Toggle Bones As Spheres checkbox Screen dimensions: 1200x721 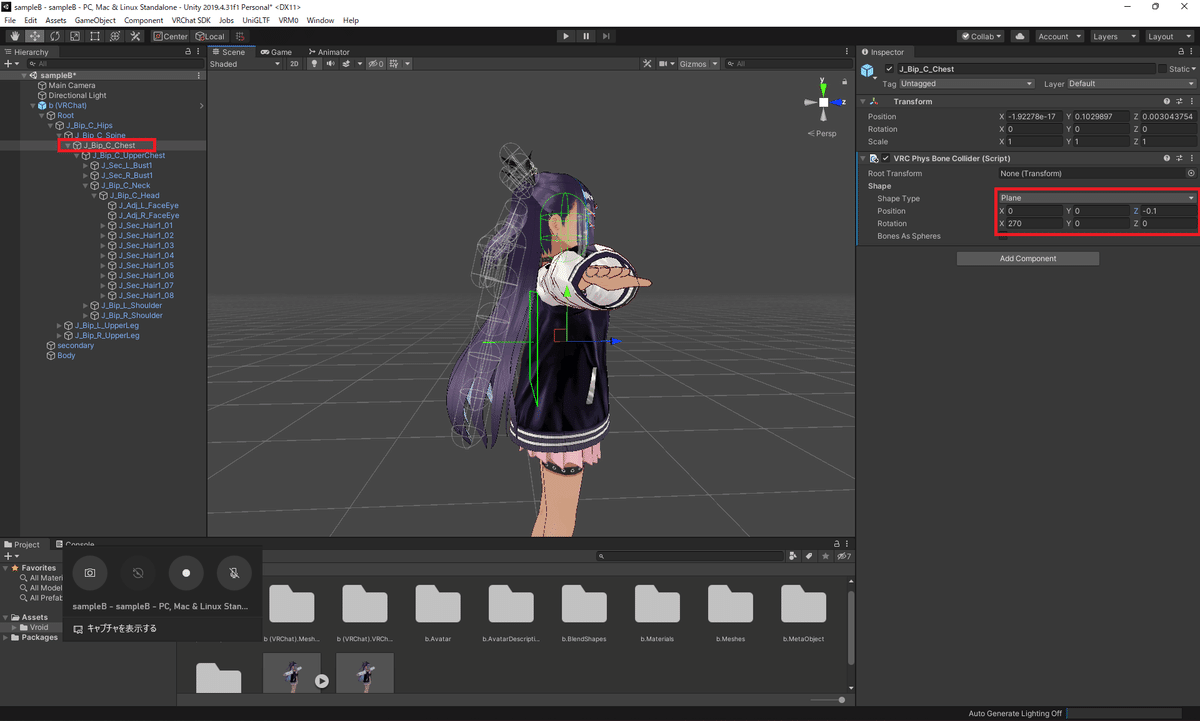click(x=1003, y=237)
